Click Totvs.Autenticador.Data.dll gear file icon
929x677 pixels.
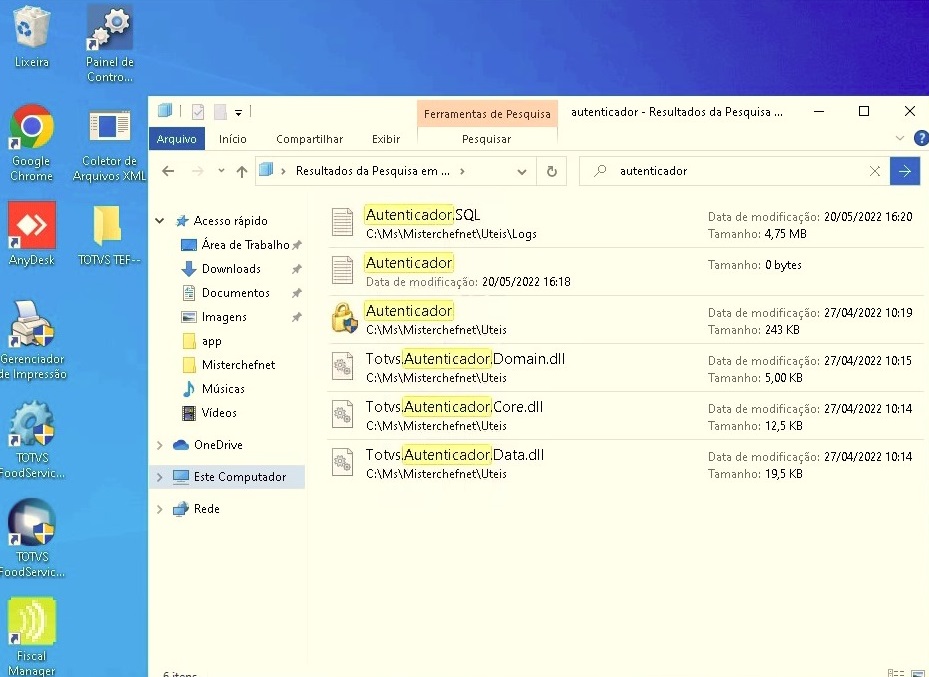[x=342, y=463]
